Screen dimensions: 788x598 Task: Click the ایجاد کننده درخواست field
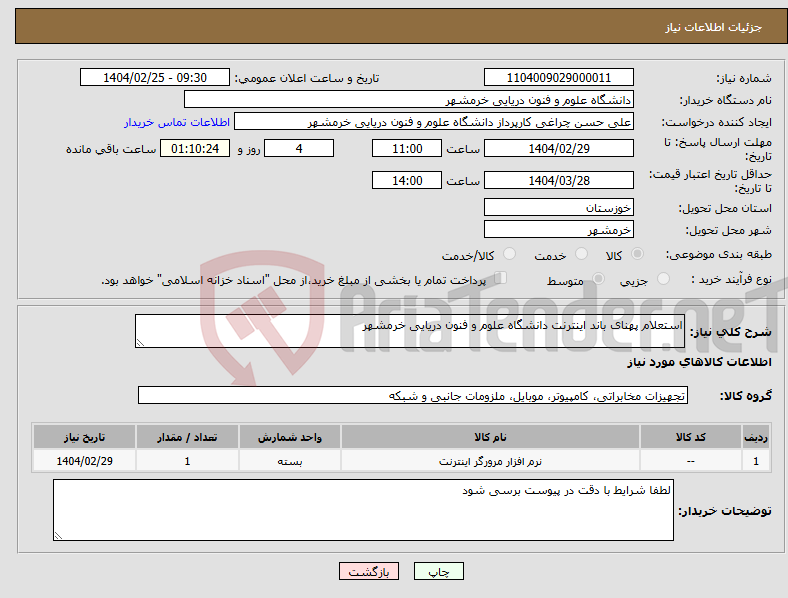(434, 122)
